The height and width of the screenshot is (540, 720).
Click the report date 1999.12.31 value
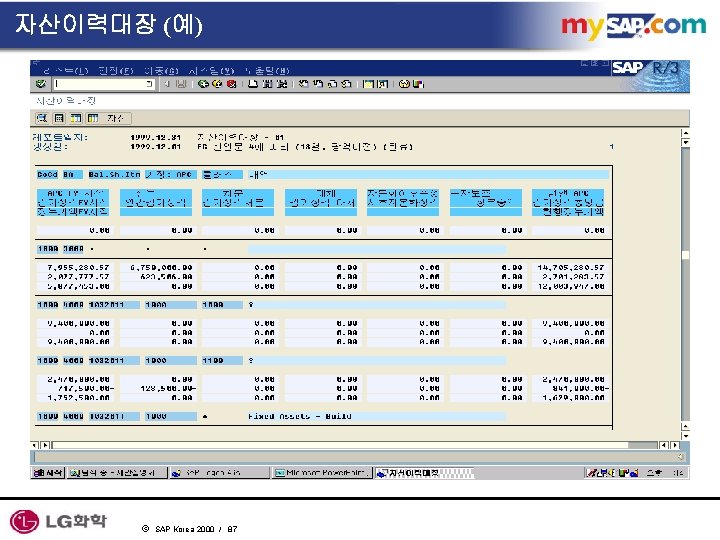pos(156,137)
